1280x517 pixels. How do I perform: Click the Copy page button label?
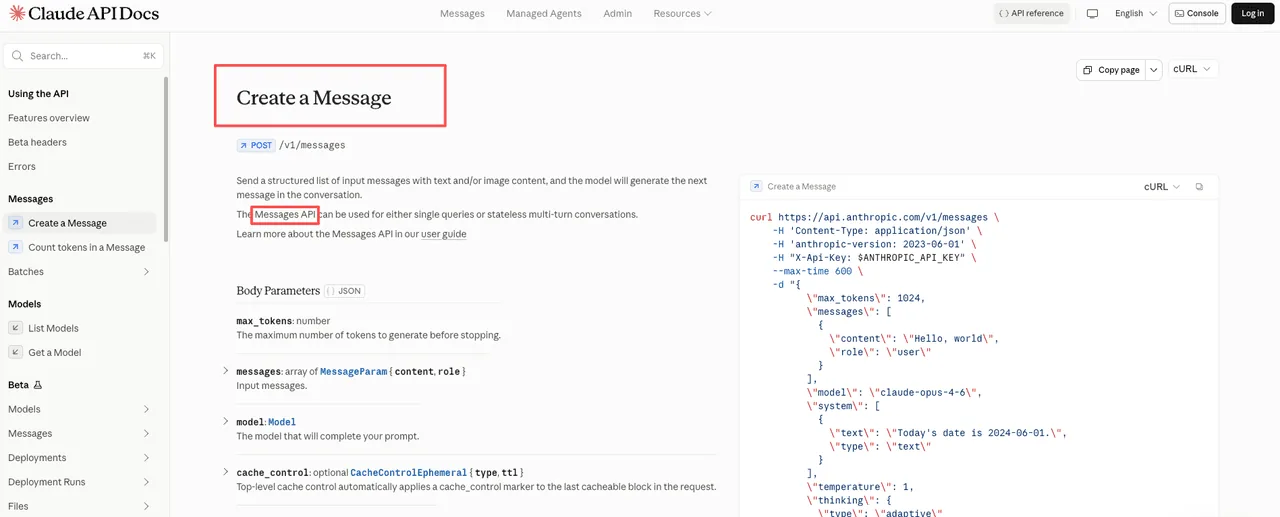[1119, 70]
